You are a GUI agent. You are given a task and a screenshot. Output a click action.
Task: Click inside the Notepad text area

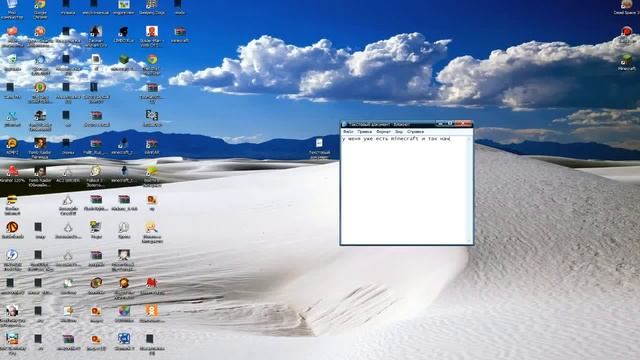pos(403,190)
